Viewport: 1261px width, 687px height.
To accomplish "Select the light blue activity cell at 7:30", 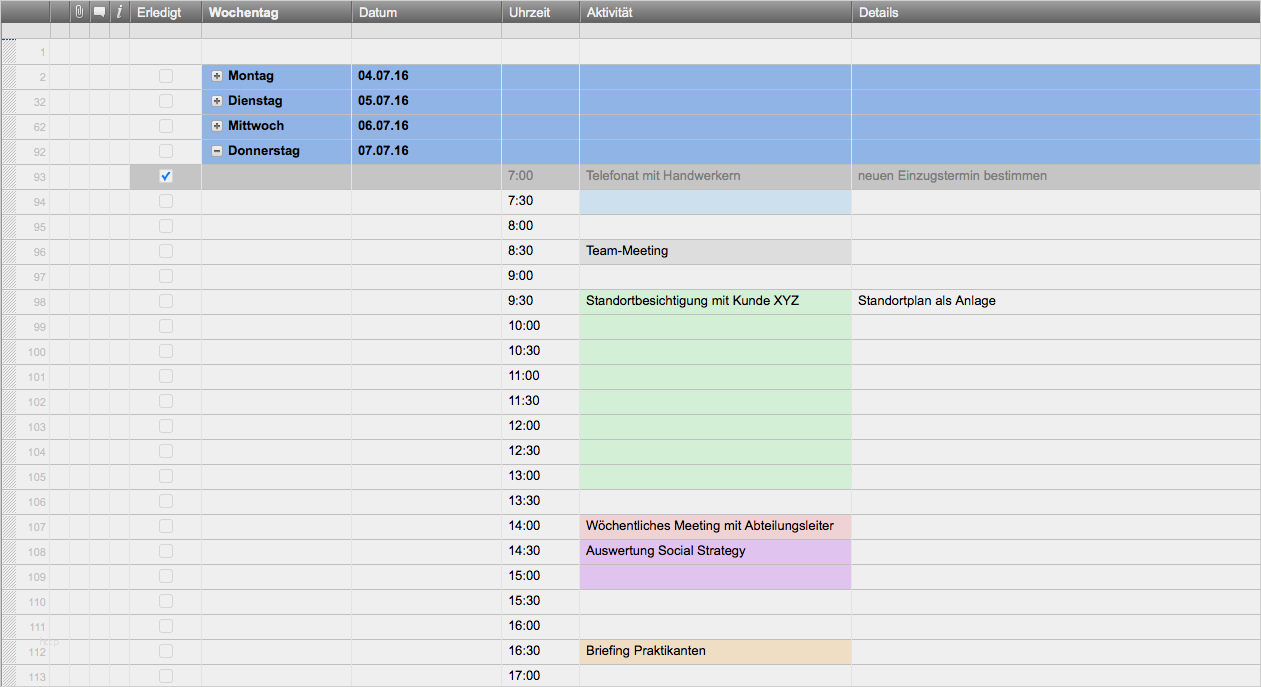I will pyautogui.click(x=716, y=201).
